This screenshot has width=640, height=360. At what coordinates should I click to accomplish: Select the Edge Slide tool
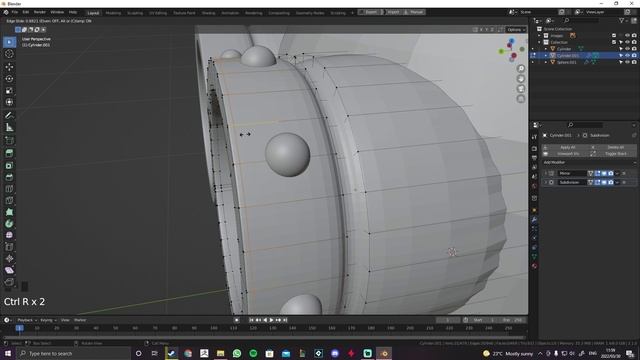click(x=9, y=247)
